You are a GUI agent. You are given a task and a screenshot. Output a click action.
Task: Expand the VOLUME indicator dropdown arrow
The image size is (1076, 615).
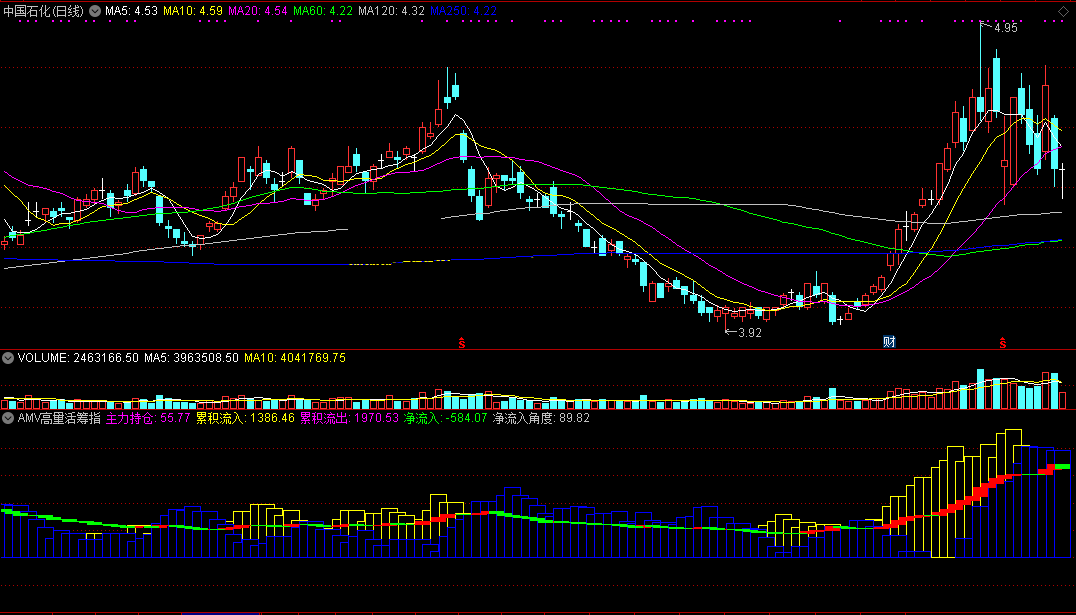coord(8,358)
